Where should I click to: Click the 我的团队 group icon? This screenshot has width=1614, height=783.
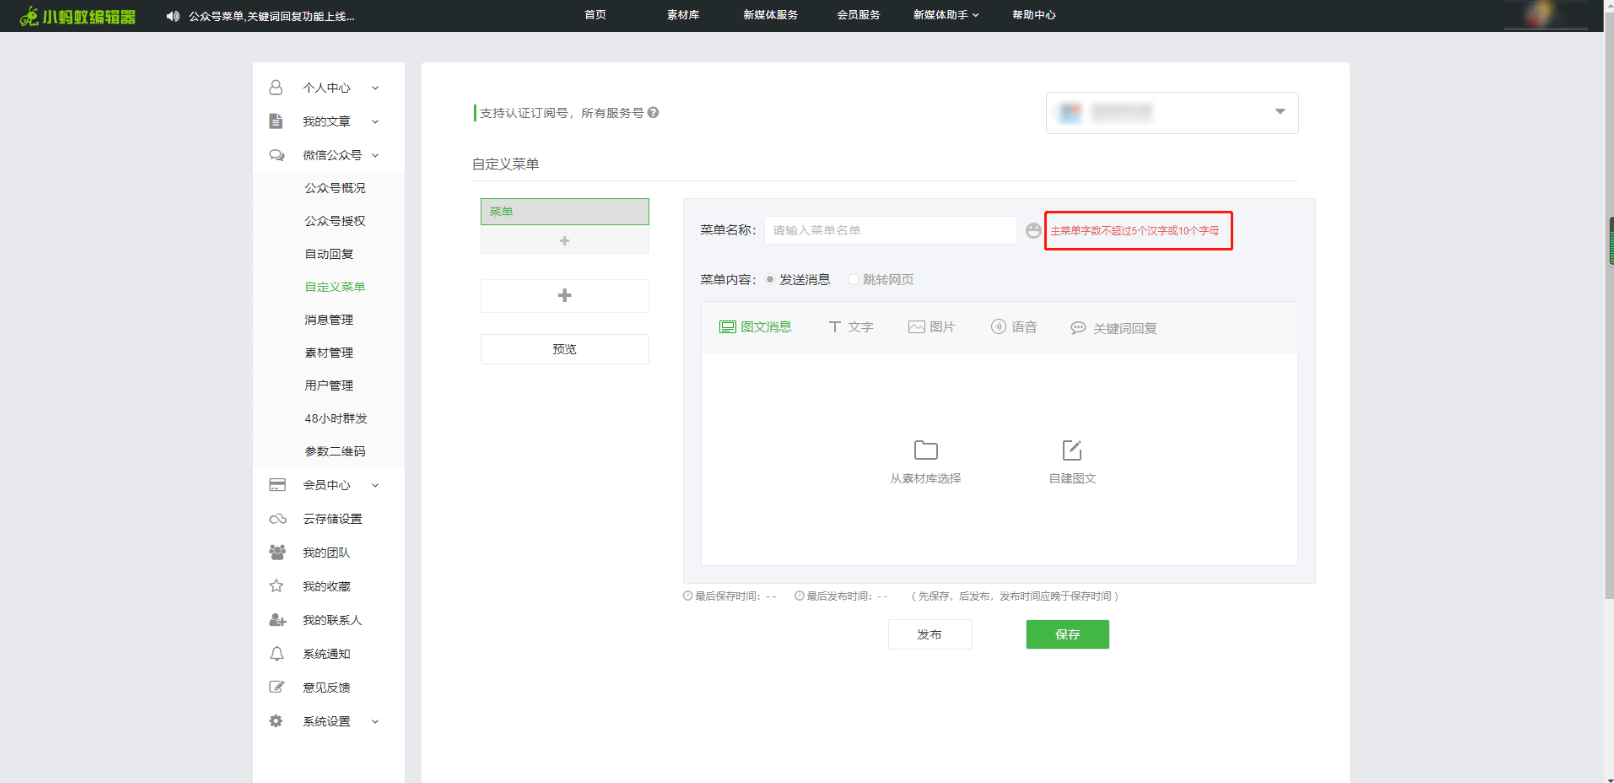pyautogui.click(x=277, y=552)
